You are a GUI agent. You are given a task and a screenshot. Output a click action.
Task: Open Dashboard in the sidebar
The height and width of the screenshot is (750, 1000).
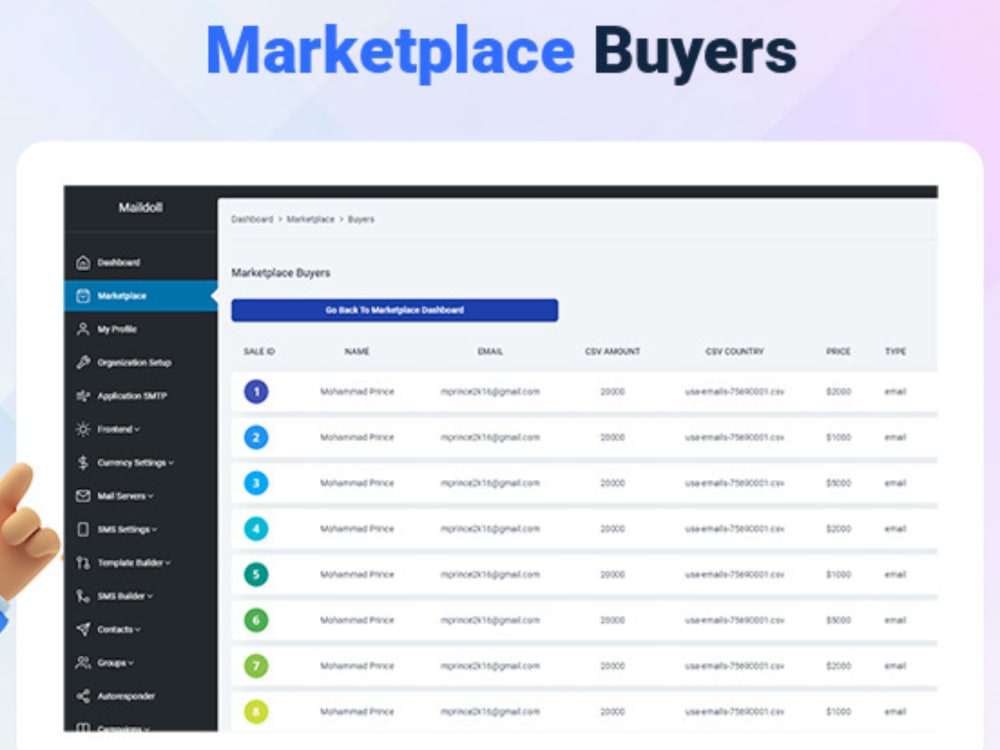click(119, 263)
